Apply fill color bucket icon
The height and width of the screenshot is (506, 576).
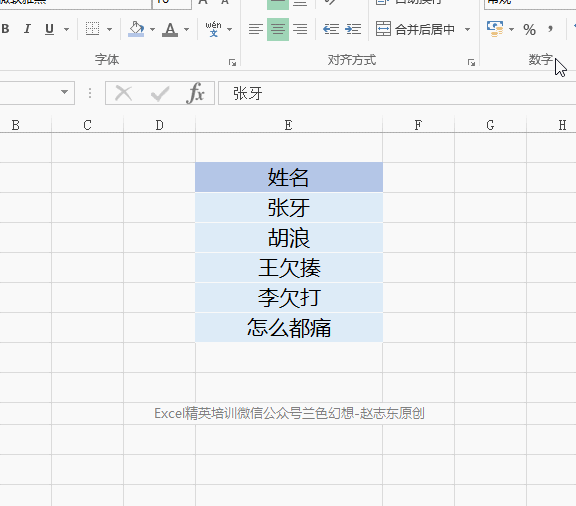pyautogui.click(x=136, y=29)
